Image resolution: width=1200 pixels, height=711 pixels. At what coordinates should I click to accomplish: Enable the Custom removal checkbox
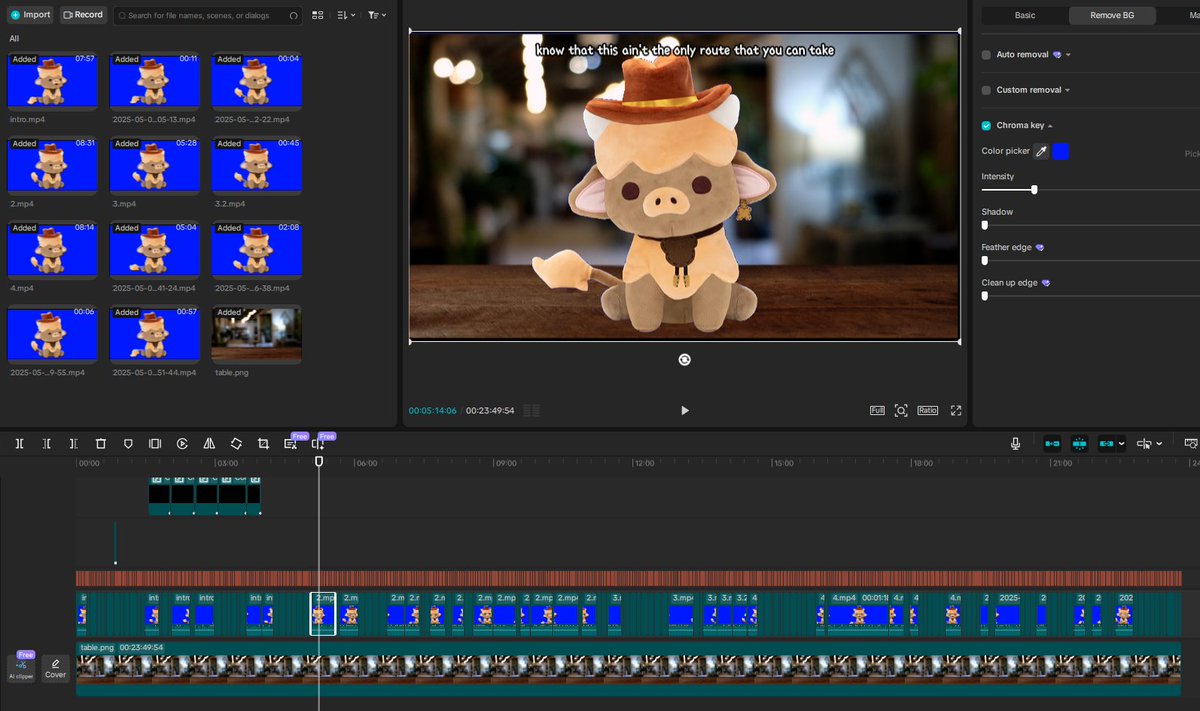tap(986, 90)
